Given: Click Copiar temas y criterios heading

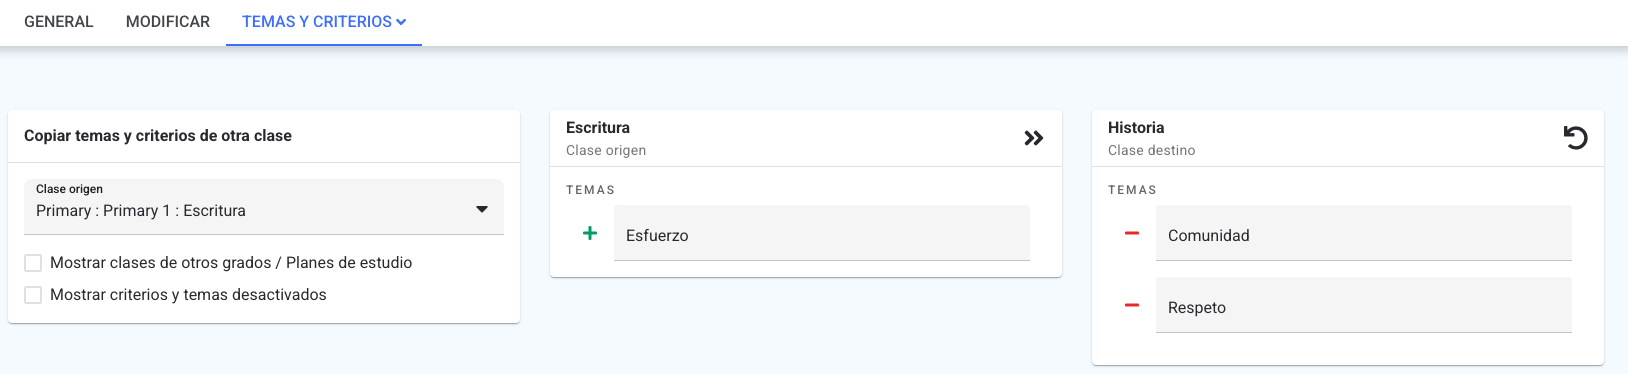Looking at the screenshot, I should click(x=158, y=136).
